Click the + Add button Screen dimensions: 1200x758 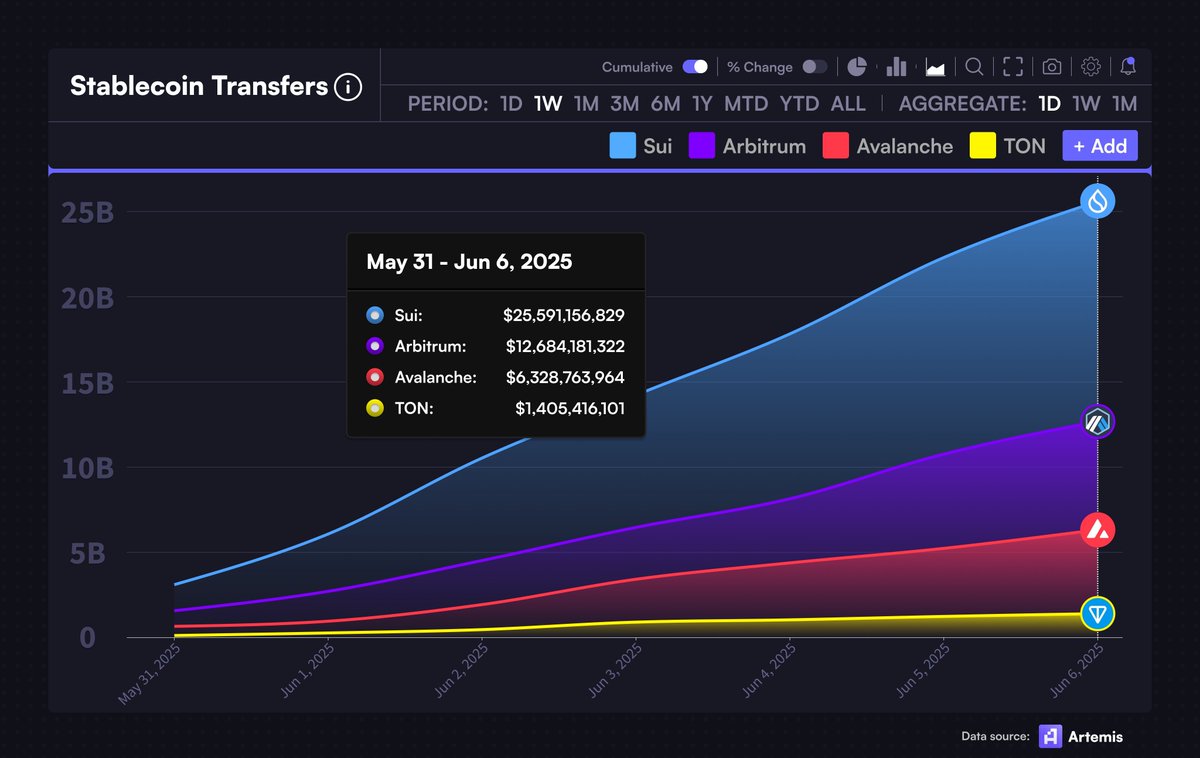pos(1100,146)
